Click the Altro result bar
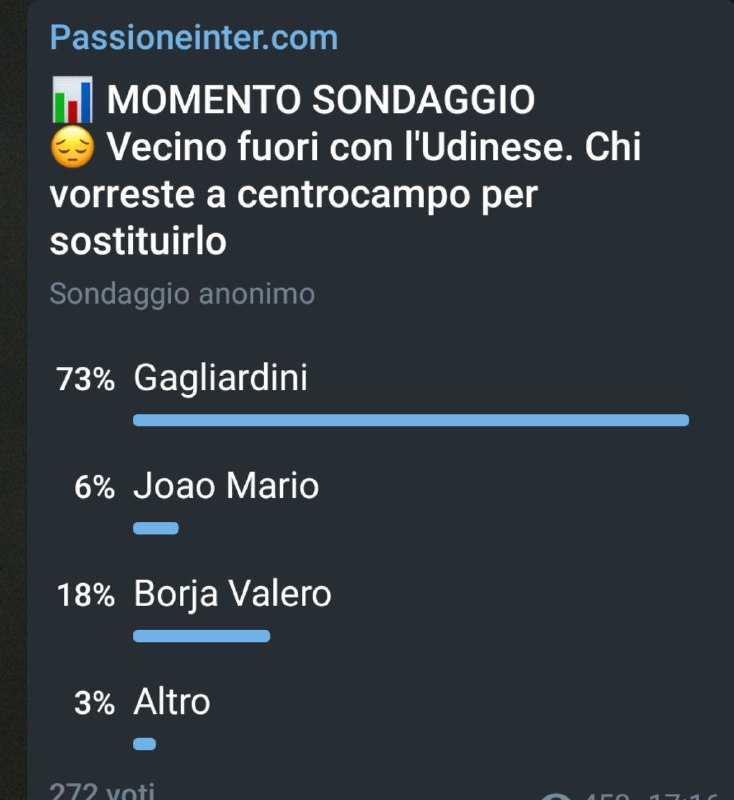 145,744
